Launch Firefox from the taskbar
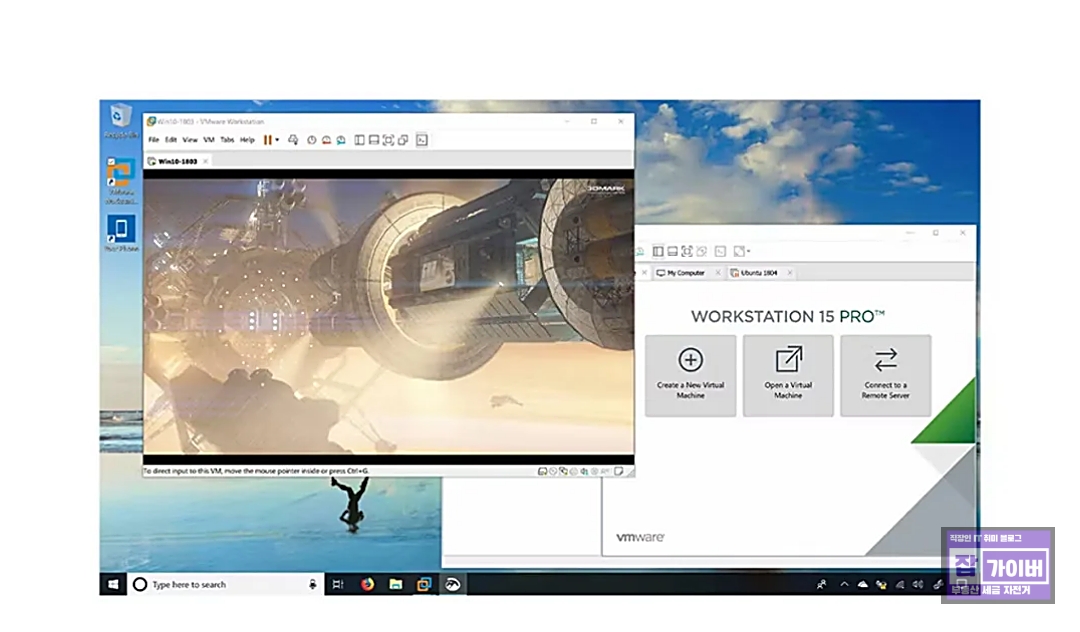The image size is (1080, 632). [367, 584]
